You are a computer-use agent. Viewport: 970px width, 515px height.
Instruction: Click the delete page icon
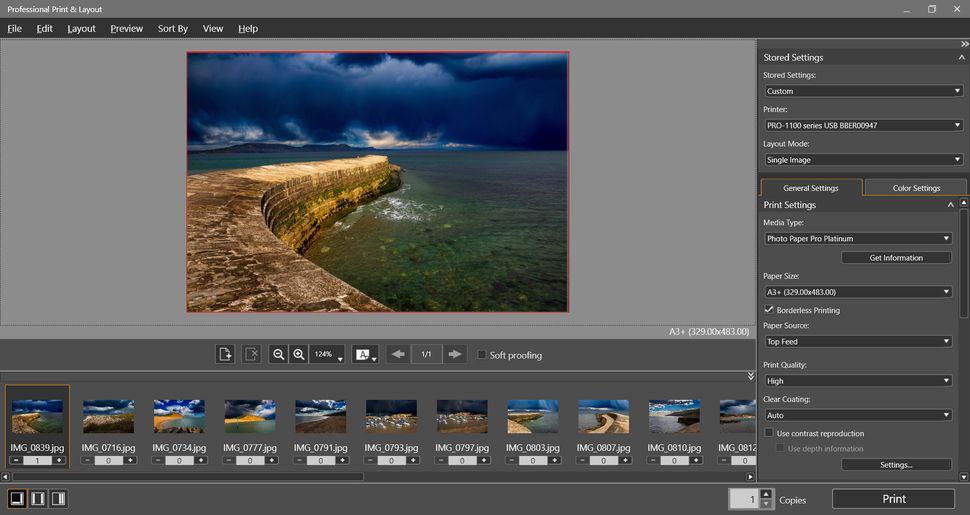(252, 354)
